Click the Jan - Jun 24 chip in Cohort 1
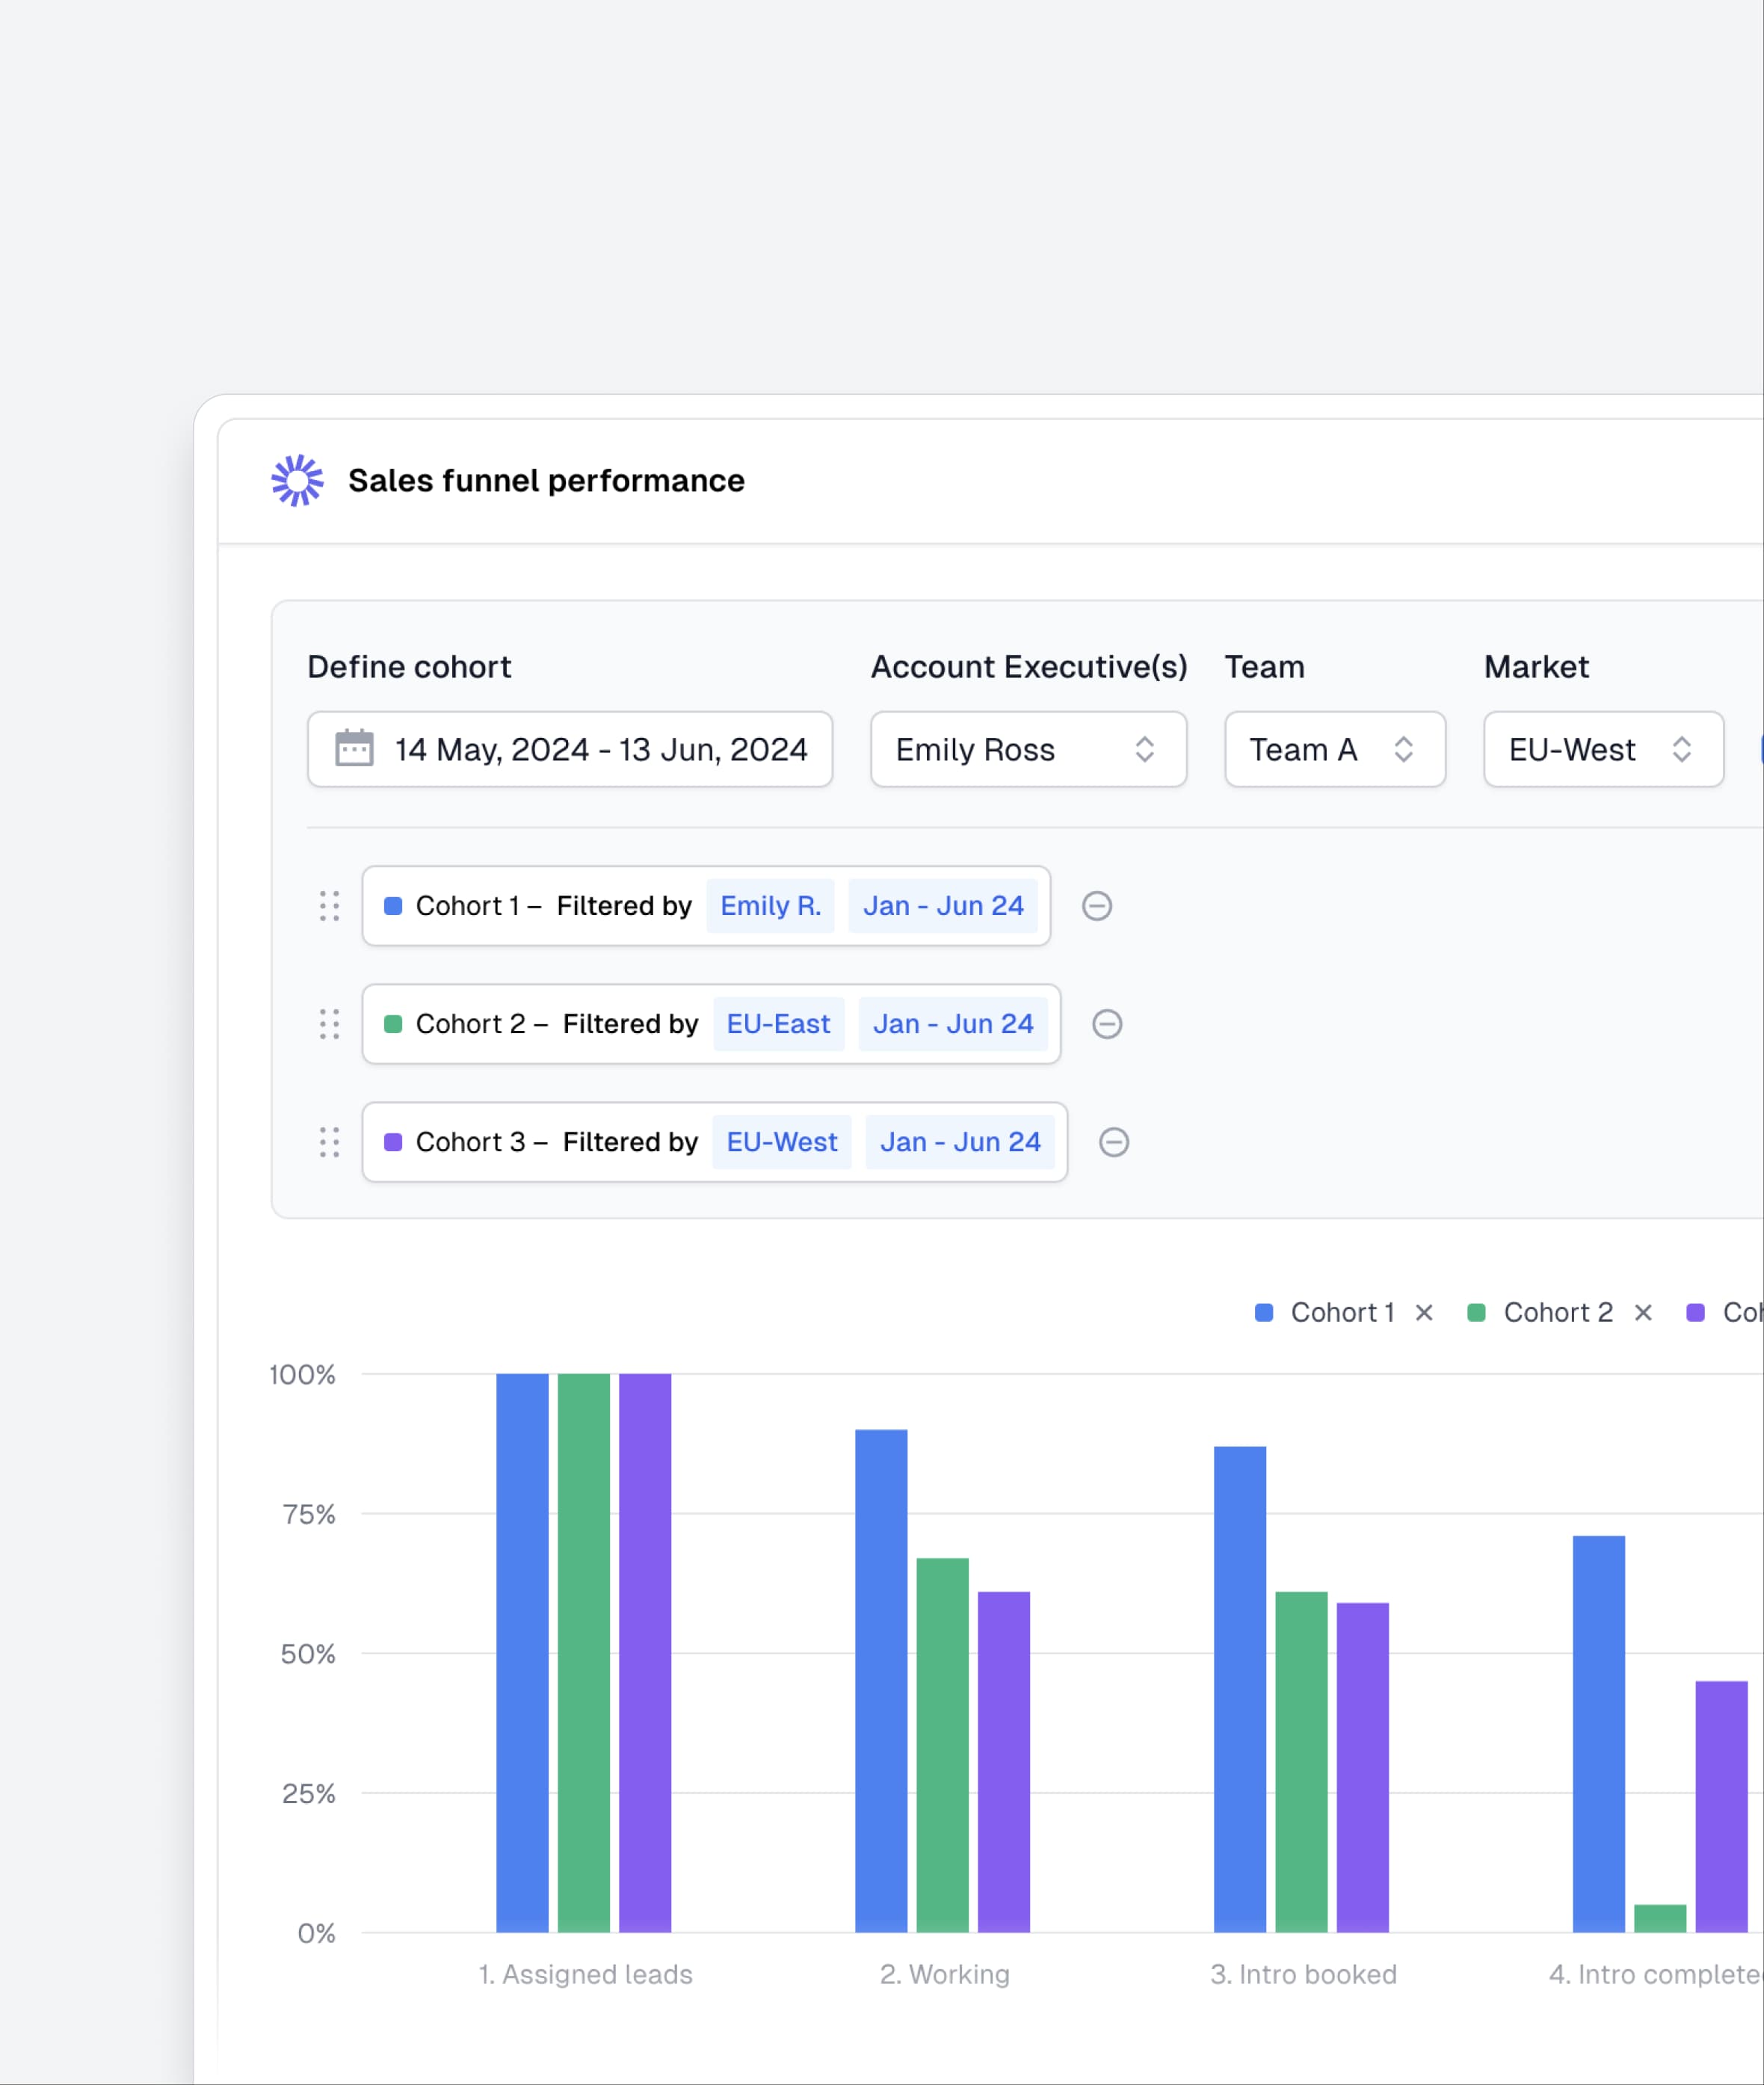The image size is (1764, 2085). (943, 906)
